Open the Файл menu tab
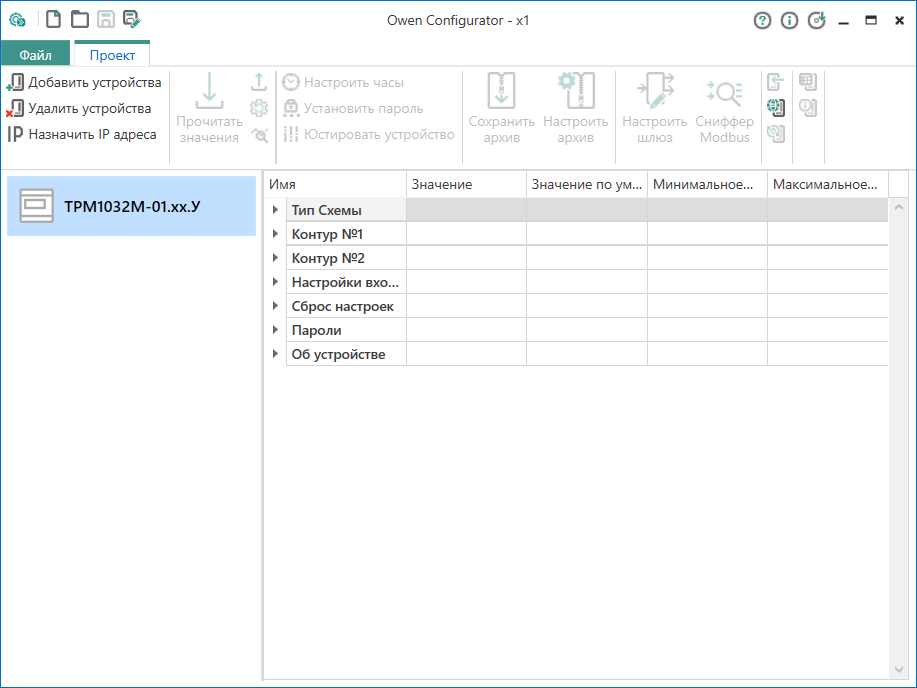This screenshot has width=917, height=688. click(35, 56)
